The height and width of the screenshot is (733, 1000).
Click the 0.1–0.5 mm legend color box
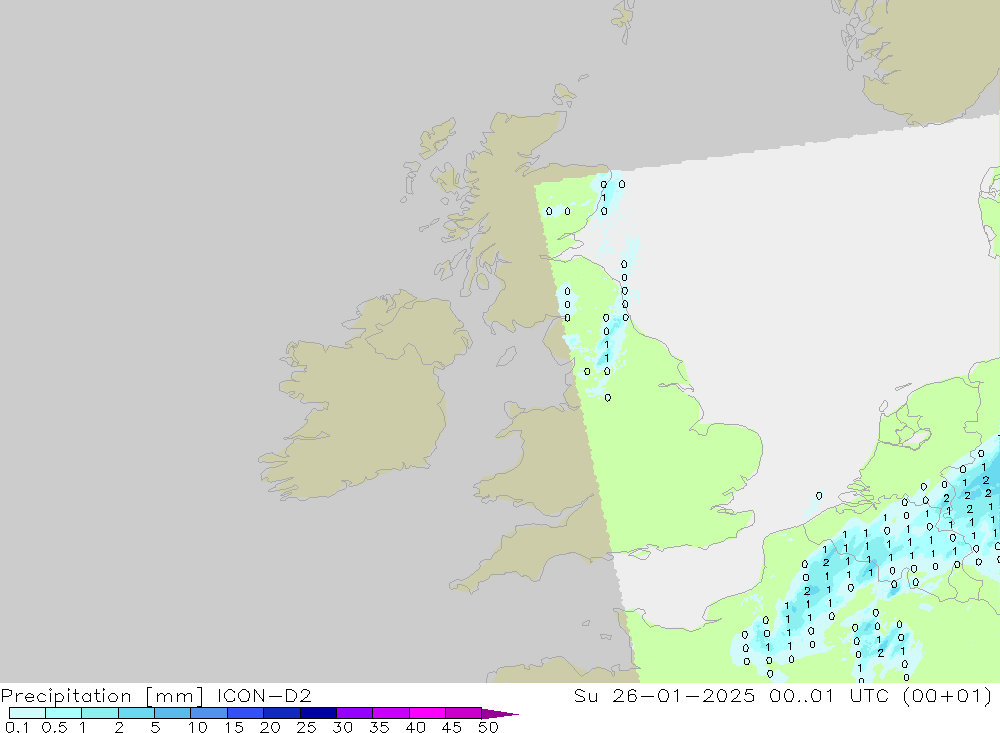click(x=27, y=713)
